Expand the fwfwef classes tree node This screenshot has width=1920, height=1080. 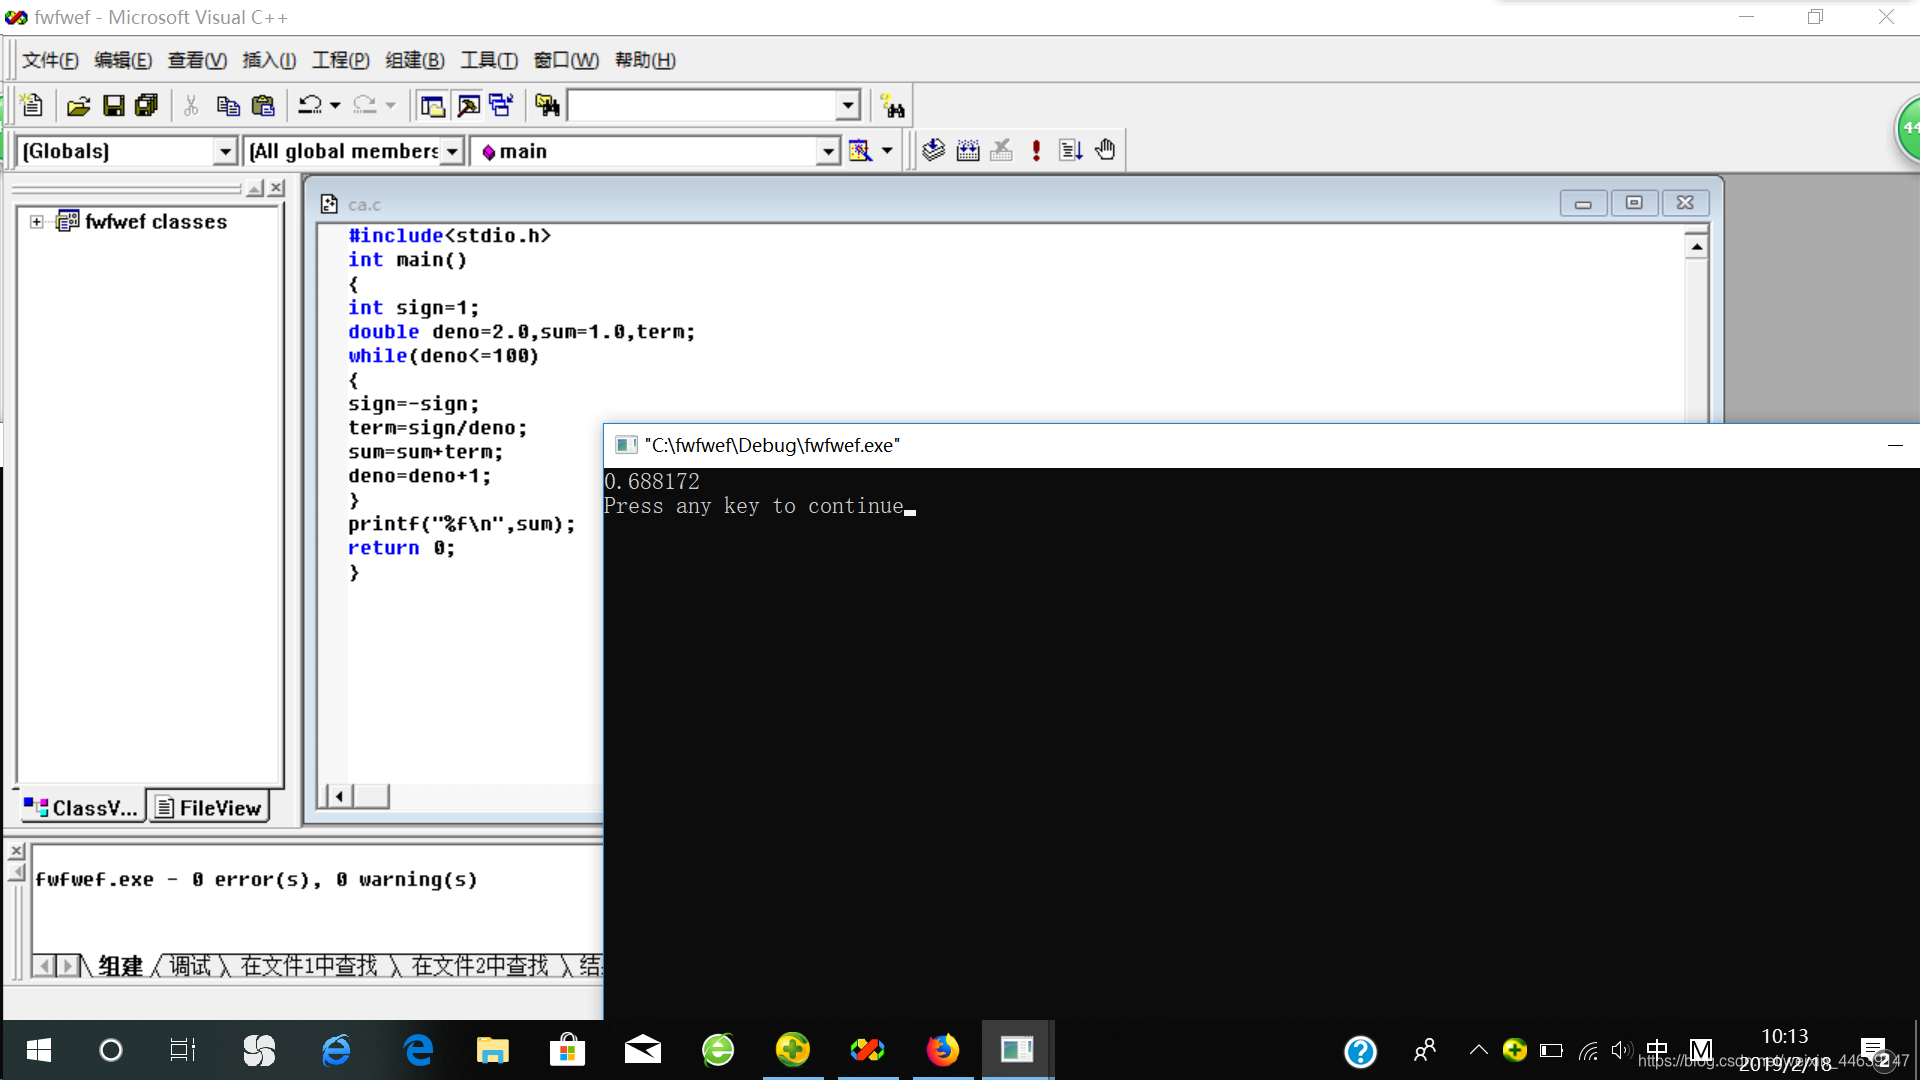(36, 222)
